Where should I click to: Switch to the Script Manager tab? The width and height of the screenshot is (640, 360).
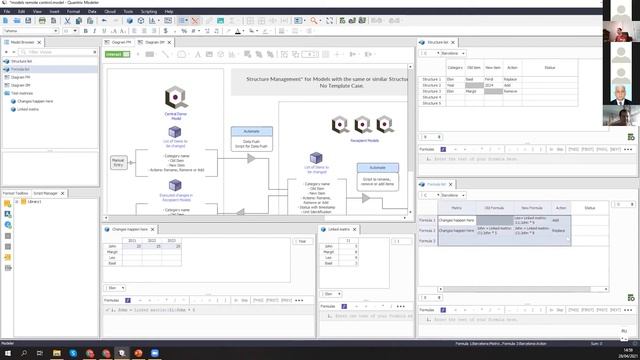point(45,193)
